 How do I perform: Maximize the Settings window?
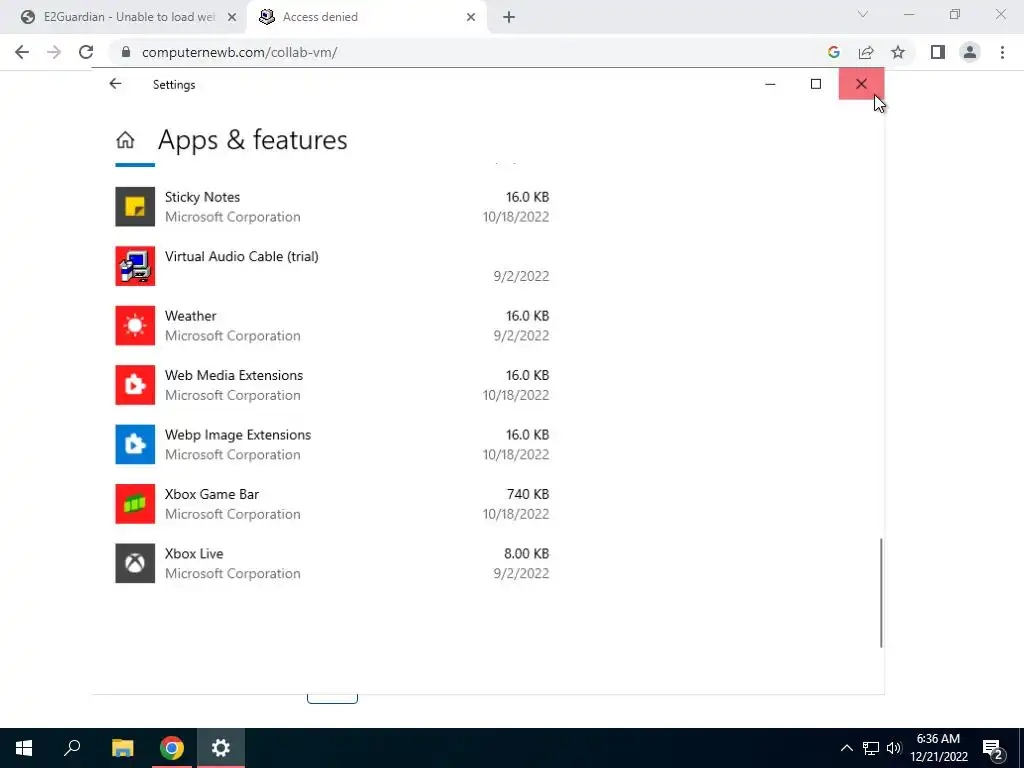pyautogui.click(x=816, y=84)
